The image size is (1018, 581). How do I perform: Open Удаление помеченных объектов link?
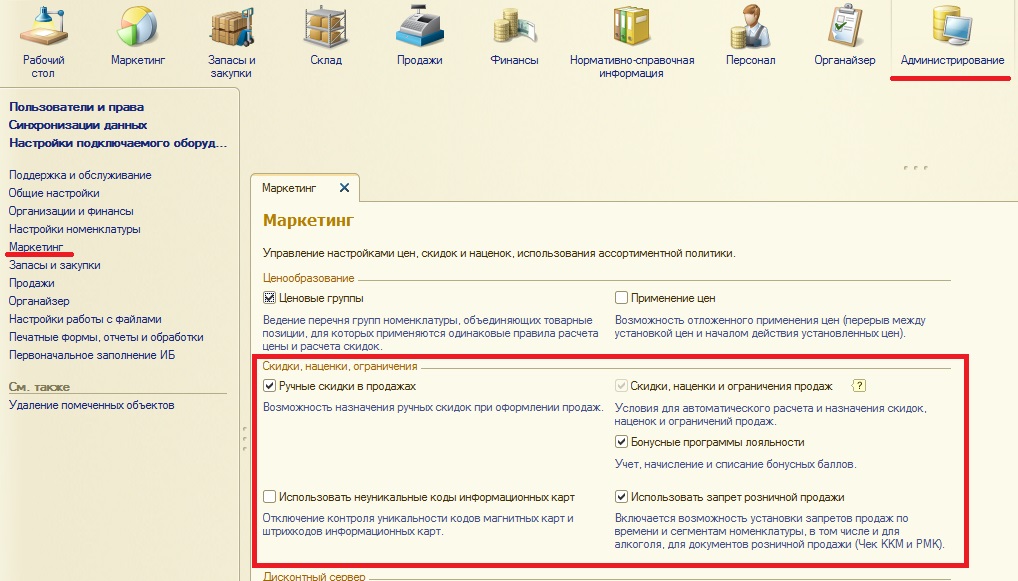pos(91,405)
